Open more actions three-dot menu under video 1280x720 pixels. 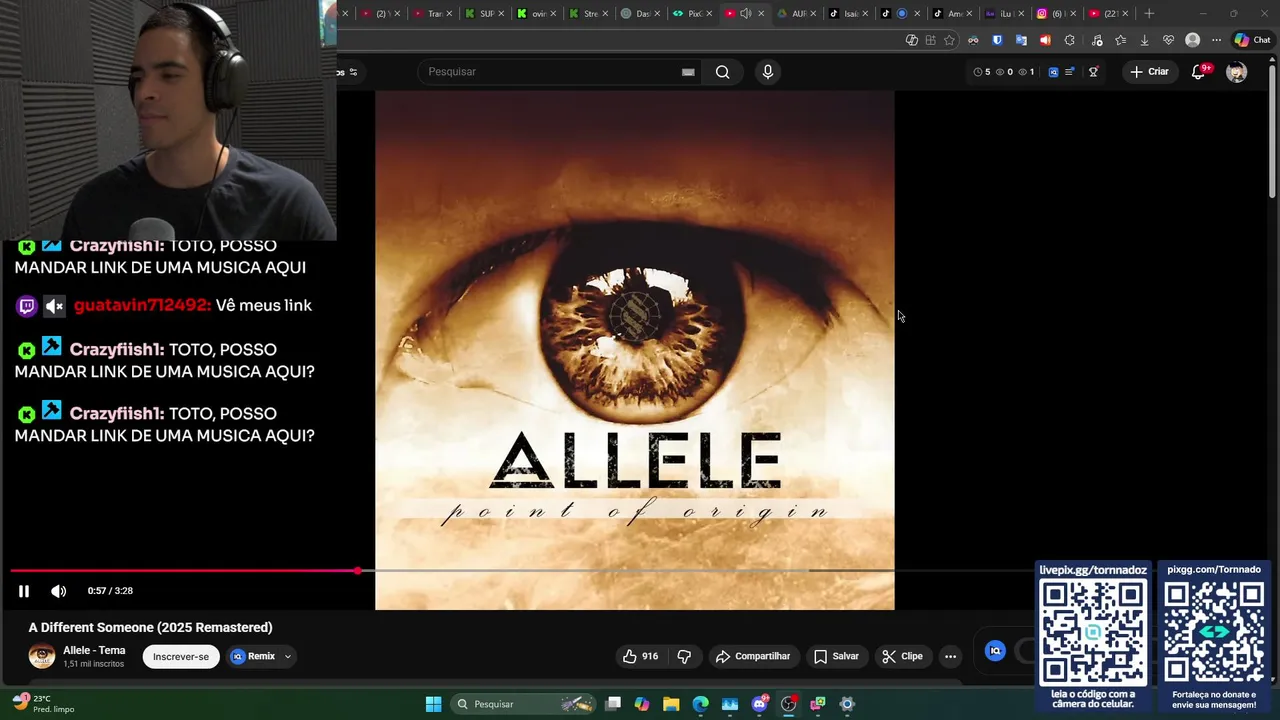click(950, 656)
